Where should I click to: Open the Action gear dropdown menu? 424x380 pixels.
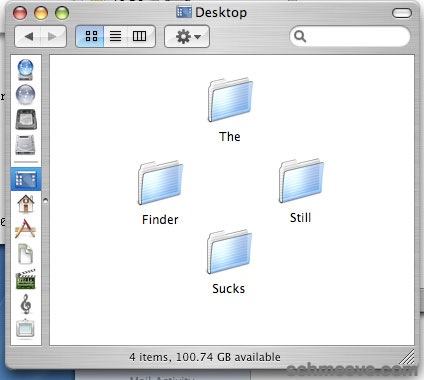coord(187,36)
